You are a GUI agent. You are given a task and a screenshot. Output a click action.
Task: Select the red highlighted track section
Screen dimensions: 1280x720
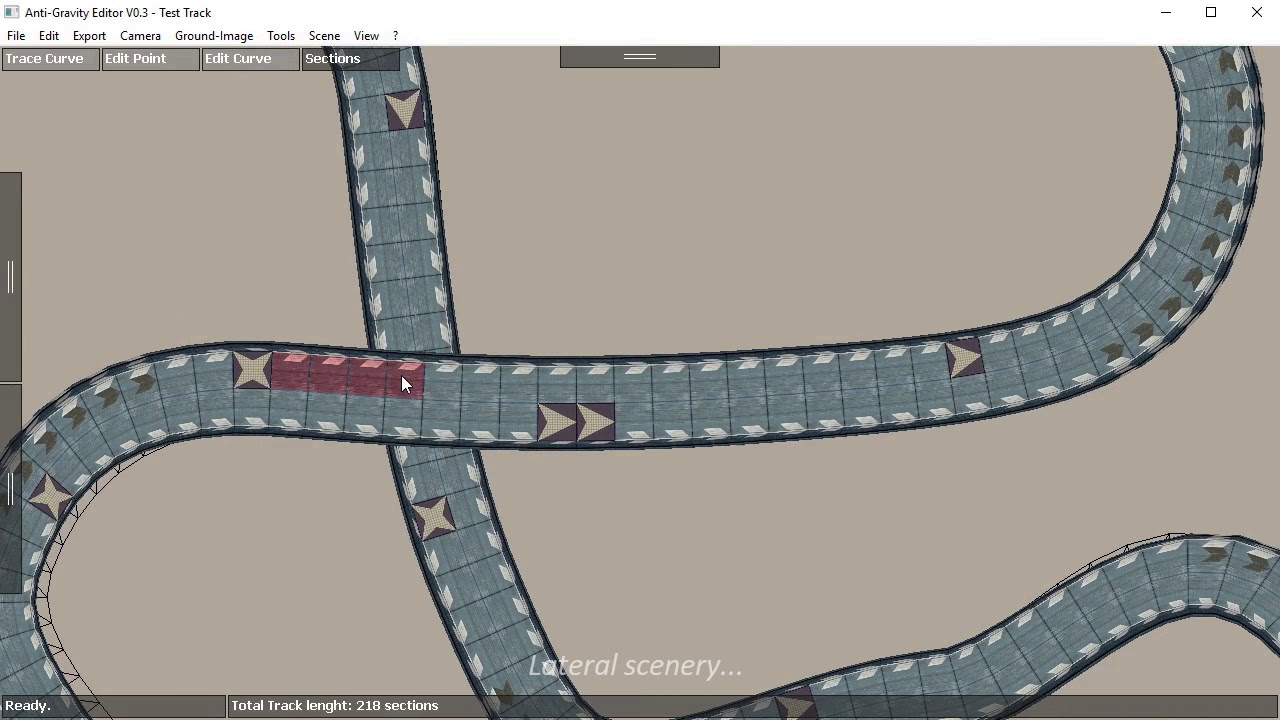pos(347,374)
